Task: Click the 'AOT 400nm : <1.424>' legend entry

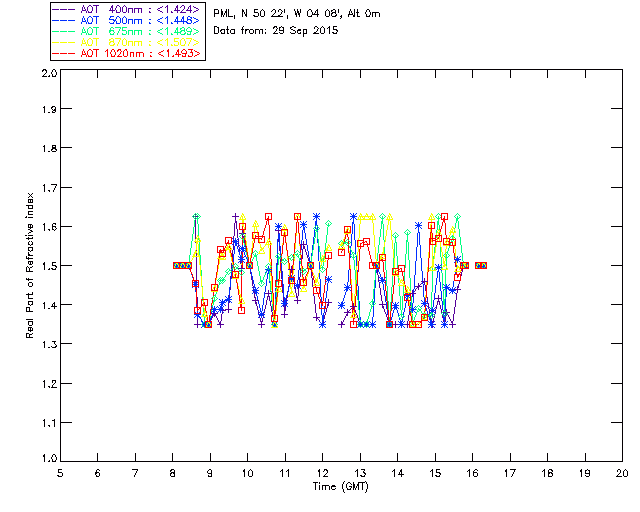Action: click(x=126, y=9)
